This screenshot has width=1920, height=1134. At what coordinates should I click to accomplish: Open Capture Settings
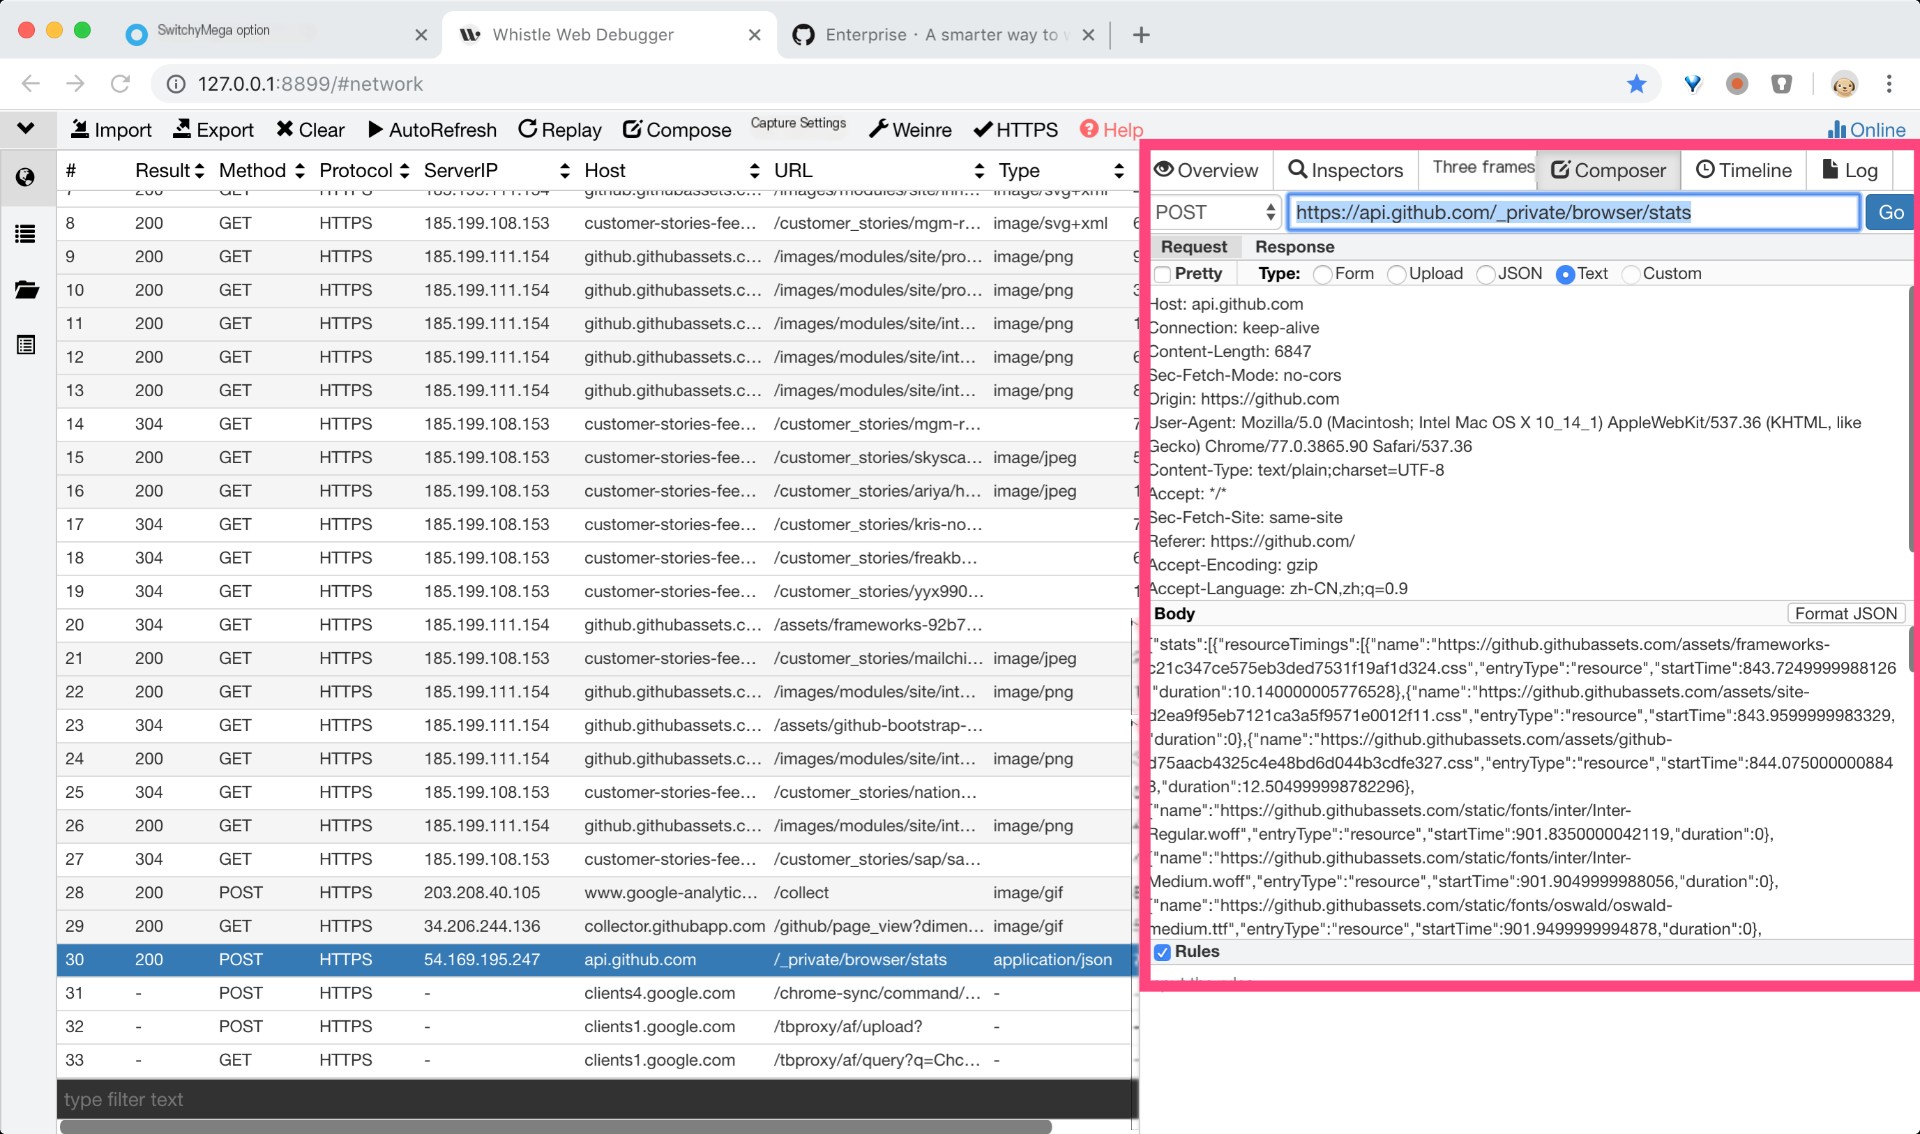coord(798,123)
